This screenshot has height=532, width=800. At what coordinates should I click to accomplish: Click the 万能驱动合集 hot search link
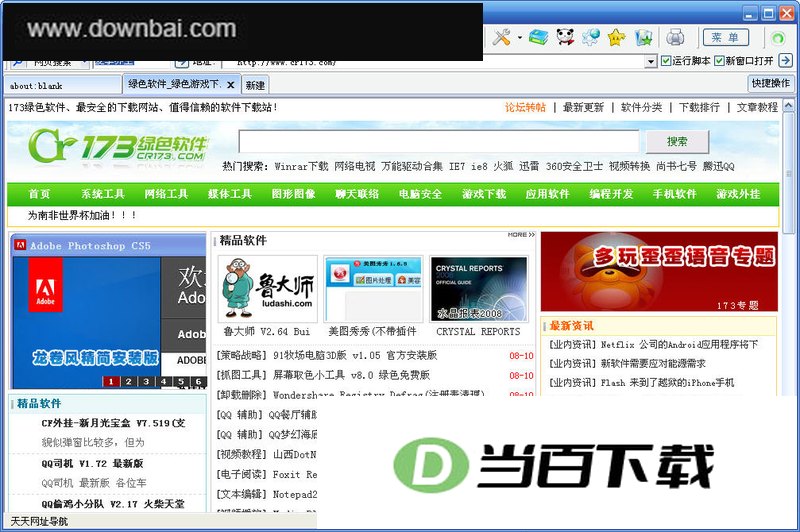click(412, 166)
